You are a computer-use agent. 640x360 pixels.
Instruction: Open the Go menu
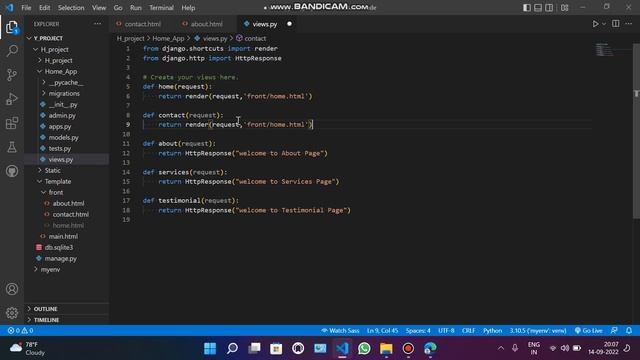118,8
